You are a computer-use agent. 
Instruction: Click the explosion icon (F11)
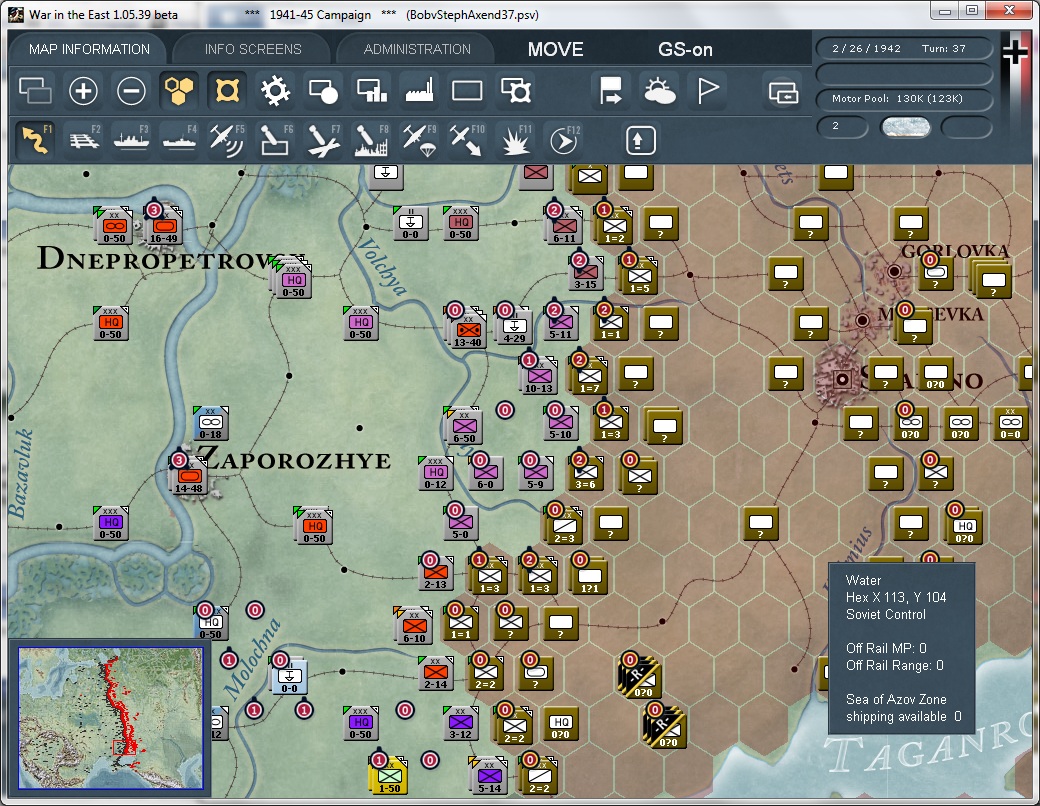pyautogui.click(x=515, y=140)
